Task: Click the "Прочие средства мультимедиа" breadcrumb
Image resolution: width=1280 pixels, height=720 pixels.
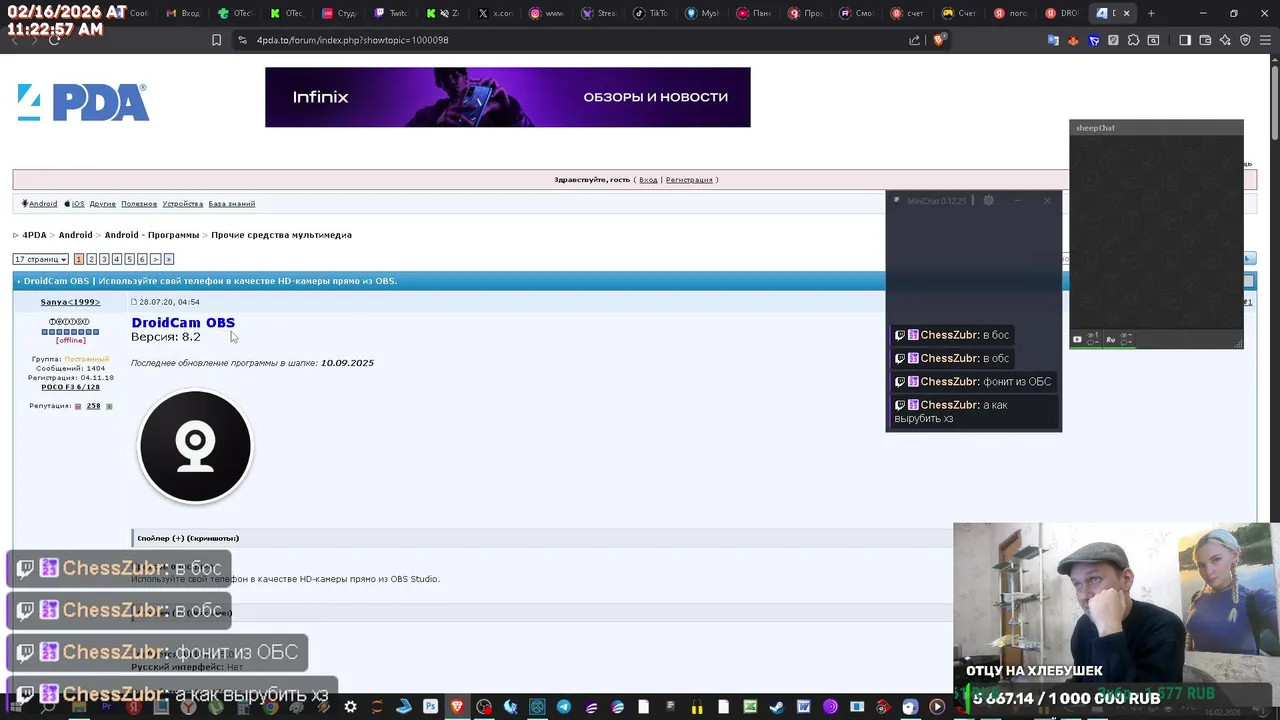Action: pyautogui.click(x=281, y=235)
